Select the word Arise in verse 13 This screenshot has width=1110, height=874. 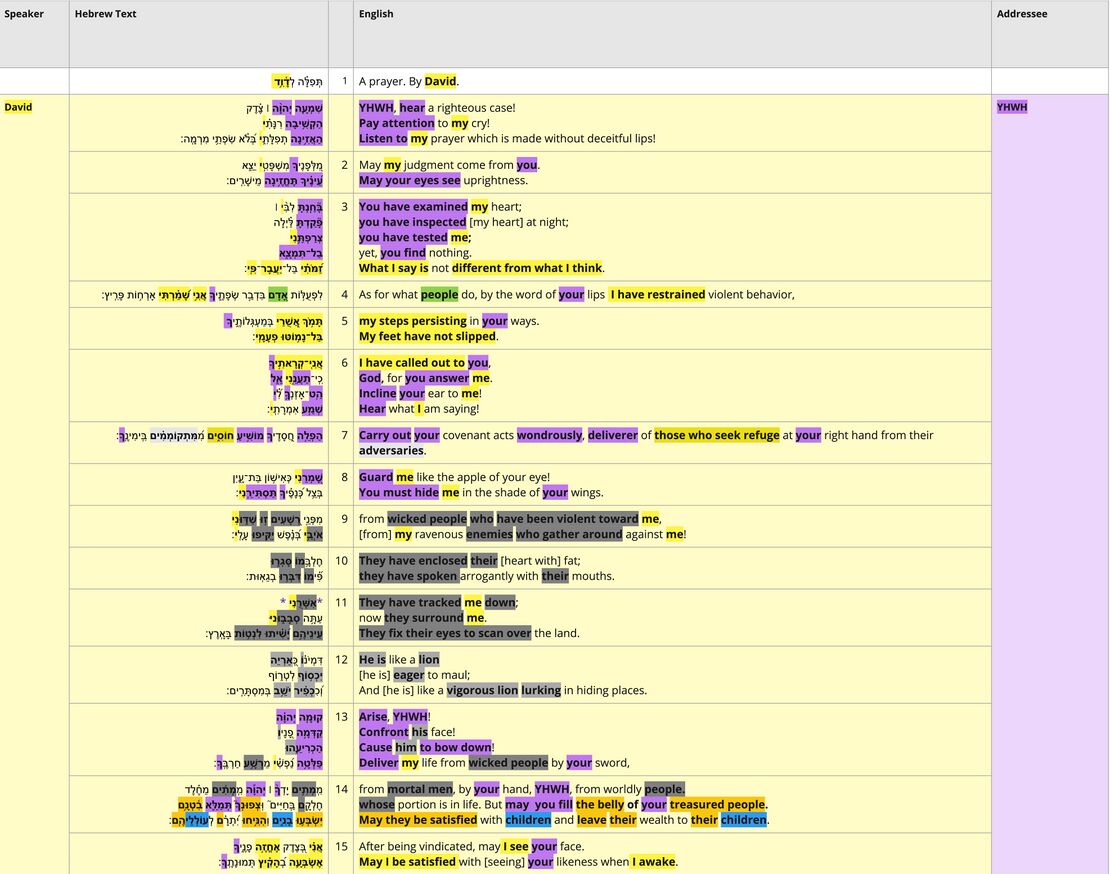coord(372,716)
